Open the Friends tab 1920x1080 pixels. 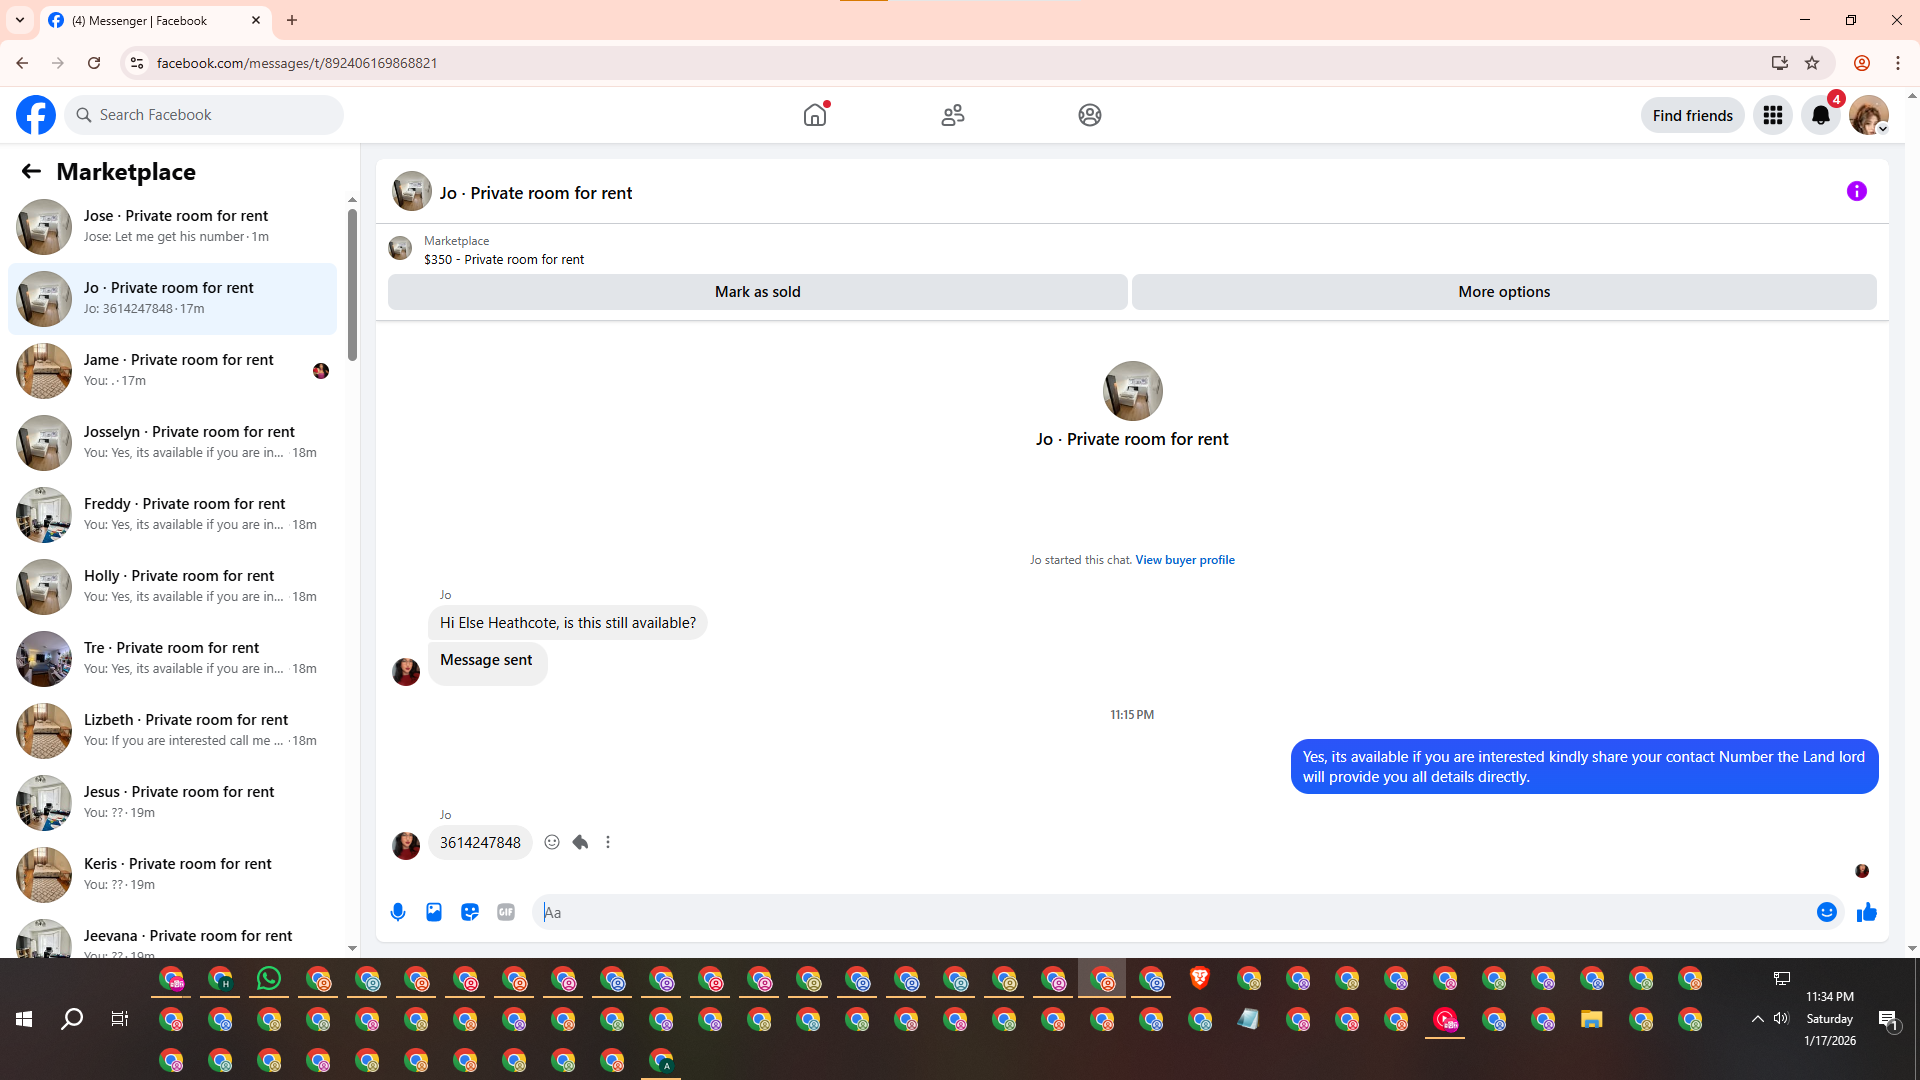coord(952,115)
